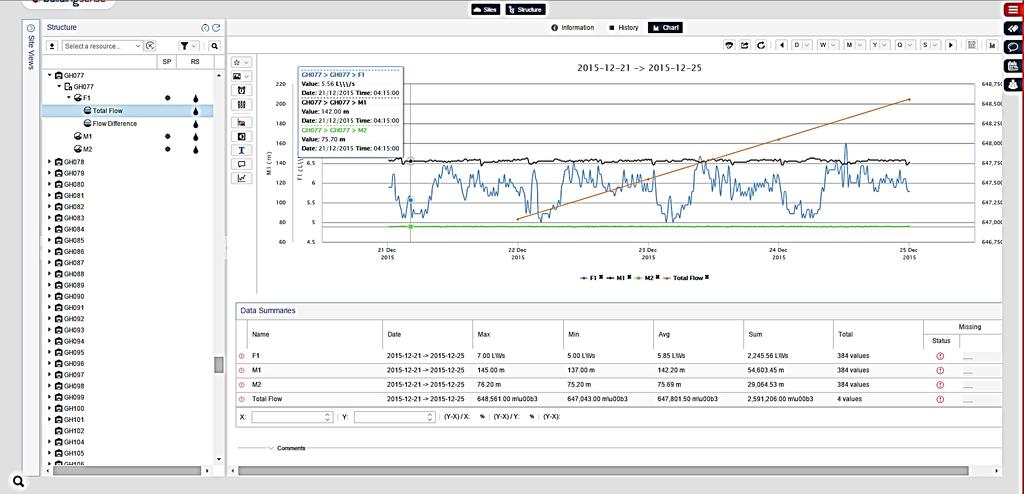1024x494 pixels.
Task: Reload the chart with refresh icon
Action: coord(761,45)
